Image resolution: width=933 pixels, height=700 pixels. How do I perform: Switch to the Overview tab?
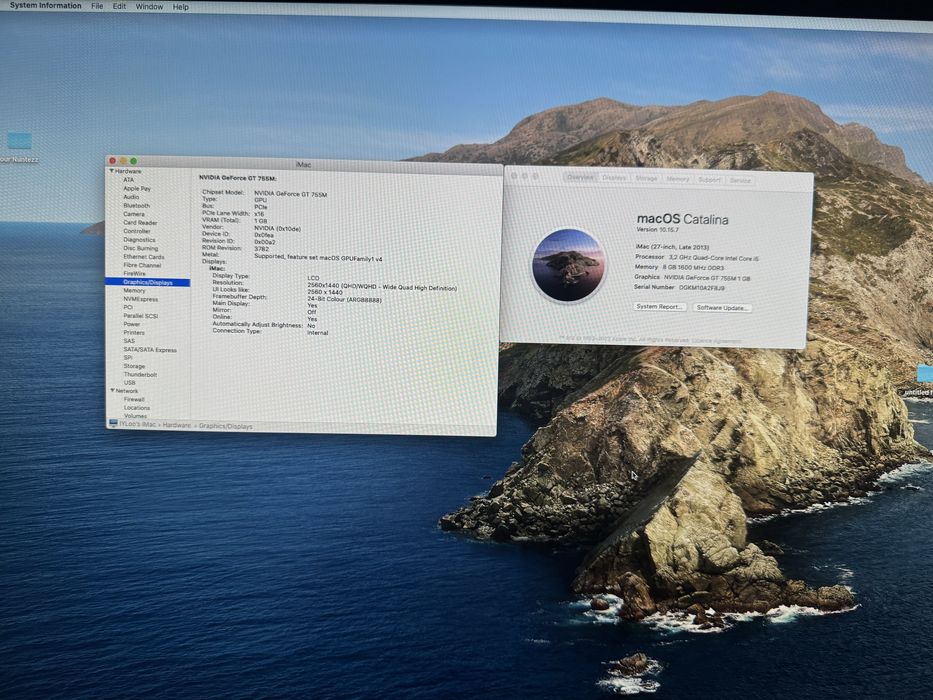click(580, 177)
